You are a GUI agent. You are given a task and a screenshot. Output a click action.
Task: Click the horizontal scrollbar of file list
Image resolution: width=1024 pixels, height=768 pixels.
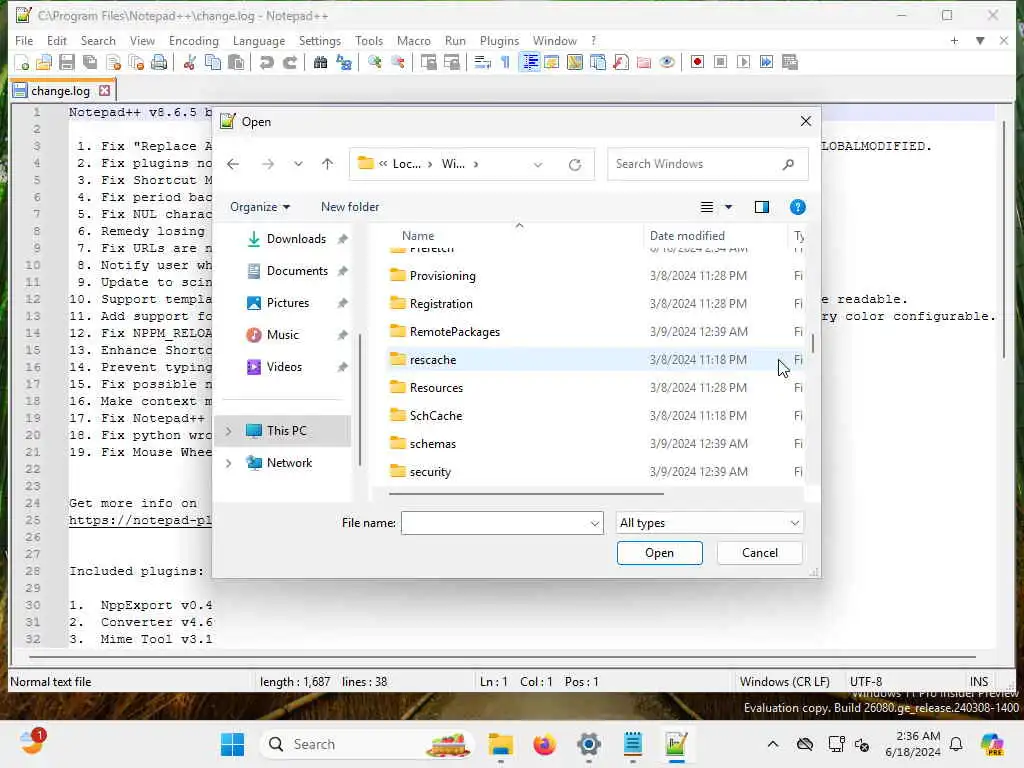click(x=526, y=494)
